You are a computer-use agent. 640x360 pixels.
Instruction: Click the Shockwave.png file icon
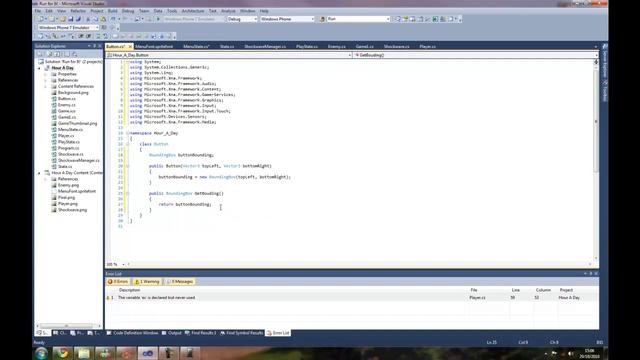(54, 210)
